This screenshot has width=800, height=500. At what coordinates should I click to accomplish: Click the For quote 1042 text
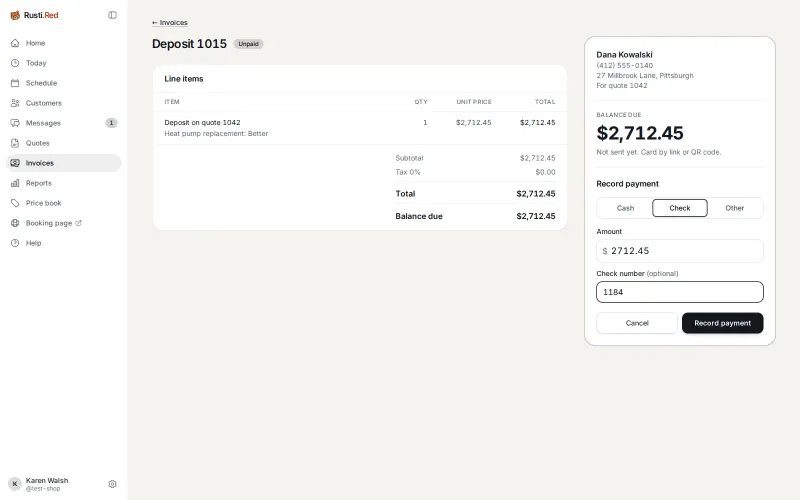pyautogui.click(x=622, y=86)
